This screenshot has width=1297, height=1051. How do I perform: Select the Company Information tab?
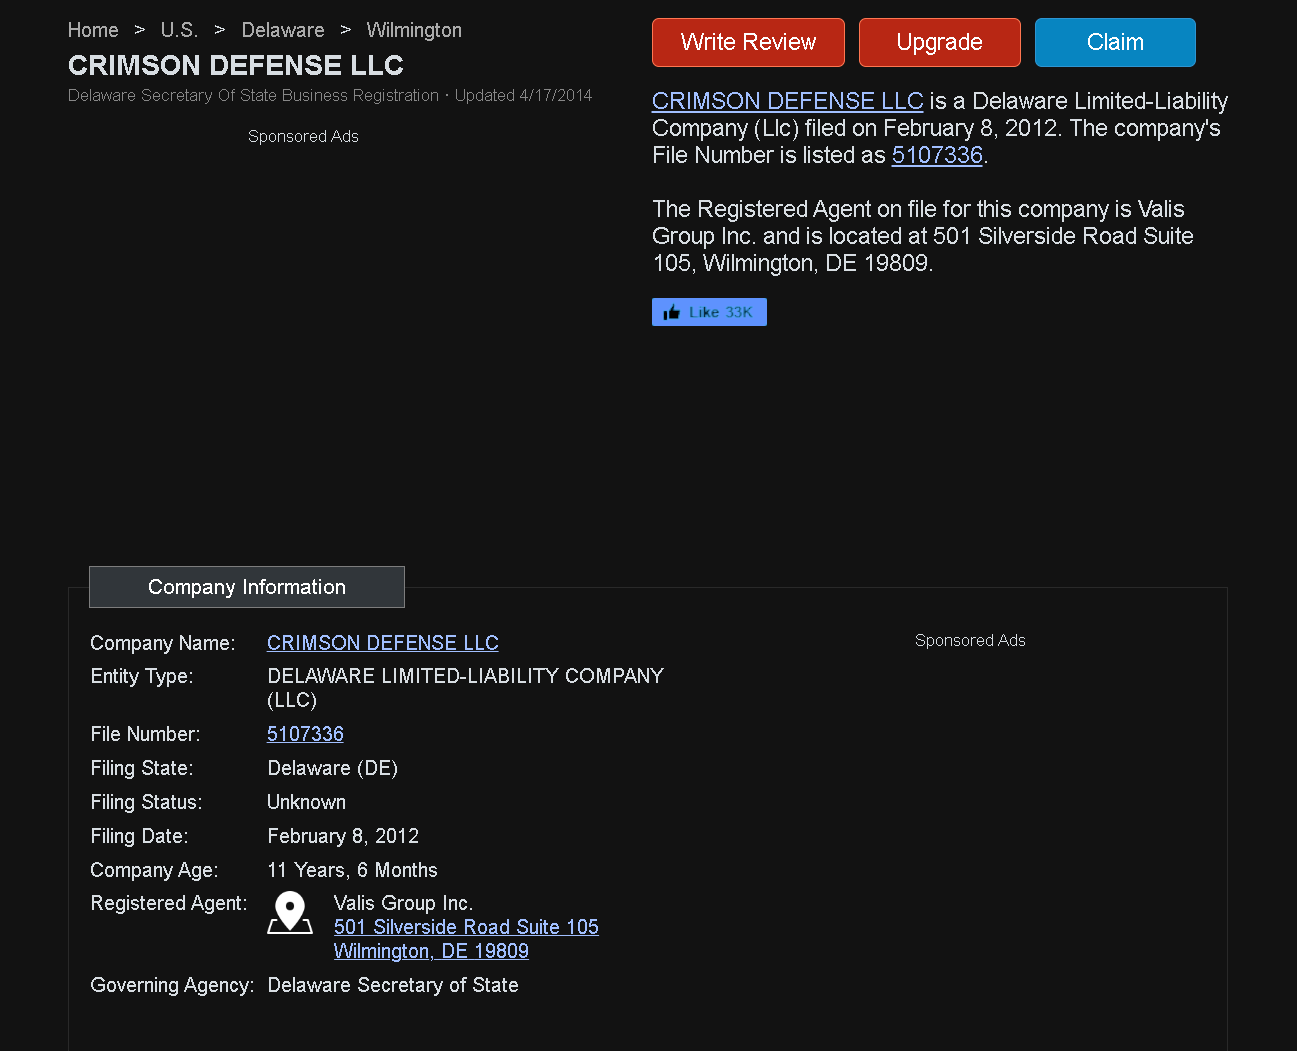click(247, 587)
